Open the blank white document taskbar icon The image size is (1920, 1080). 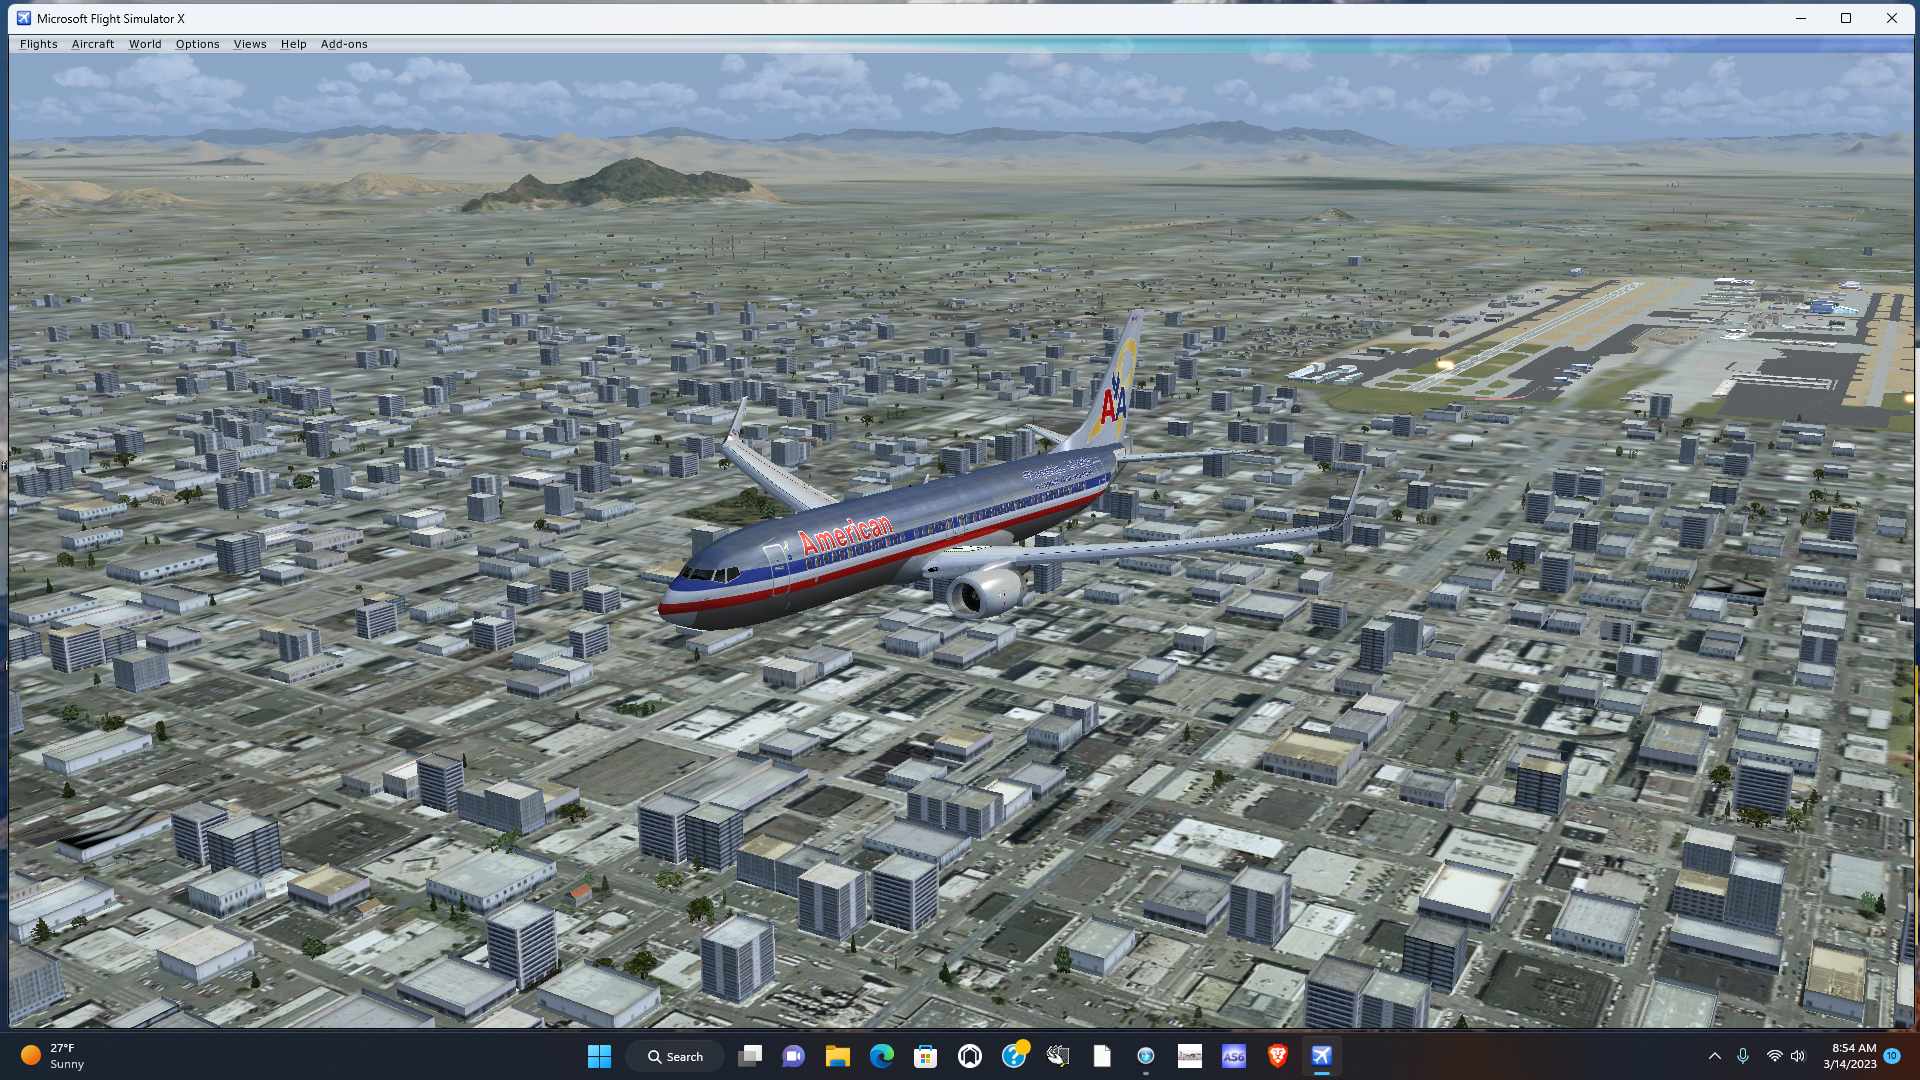[x=1102, y=1056]
